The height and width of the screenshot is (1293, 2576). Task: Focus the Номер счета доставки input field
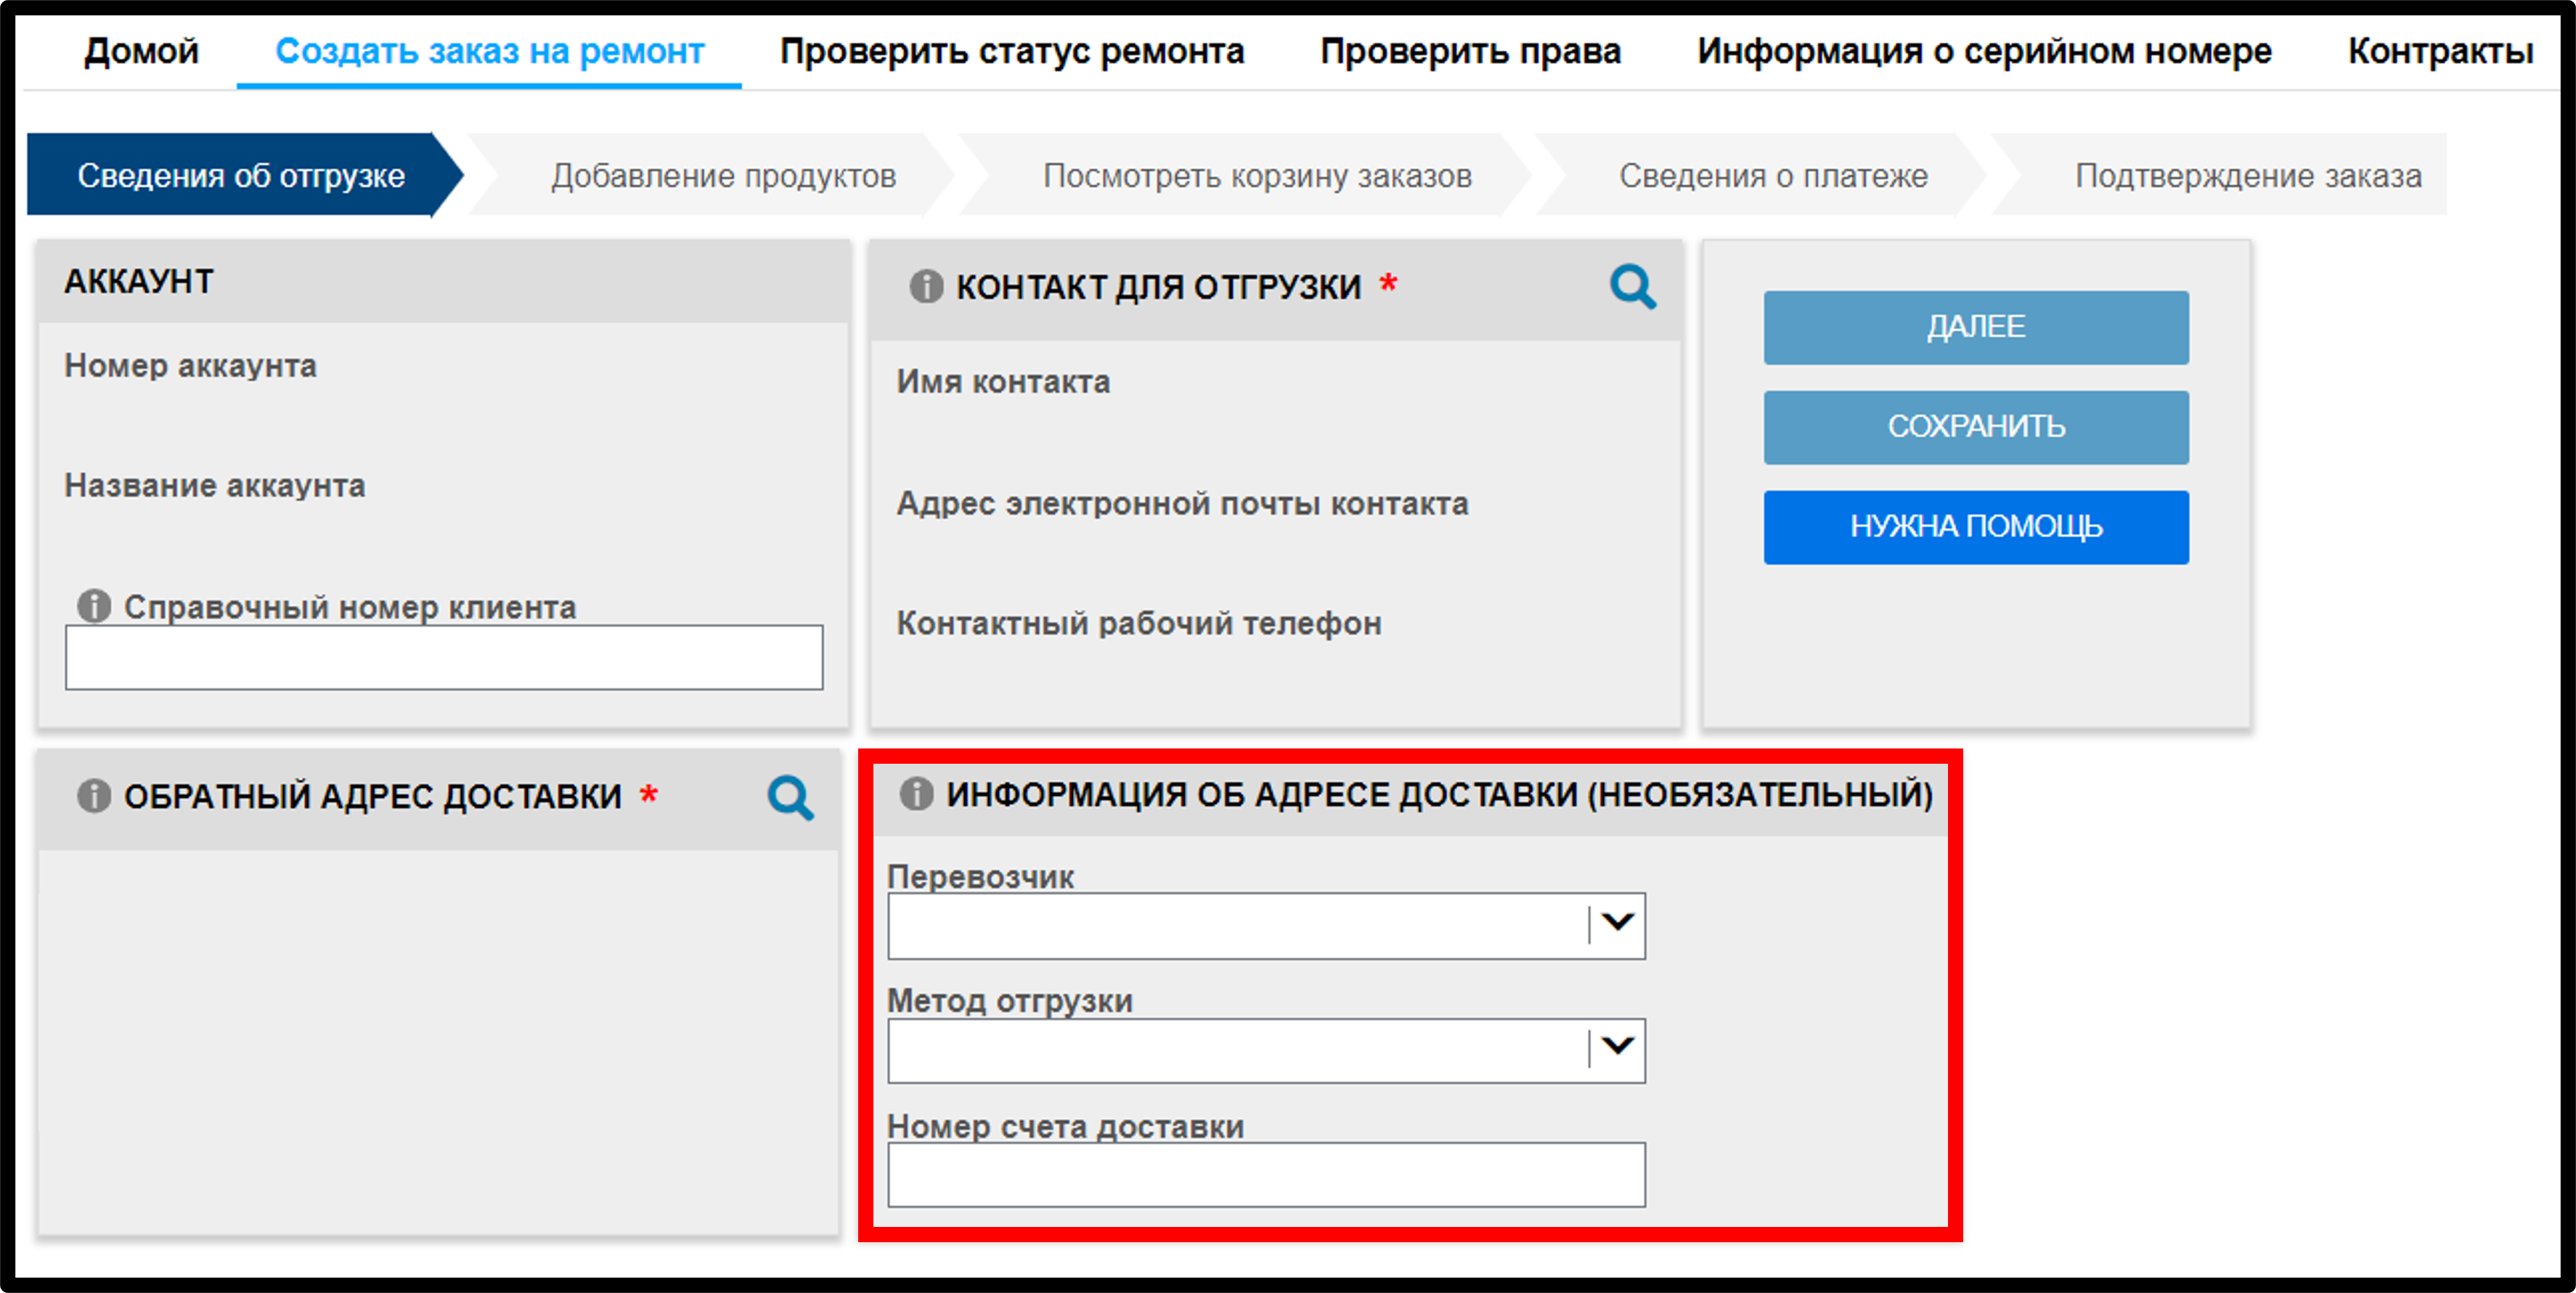tap(1266, 1174)
